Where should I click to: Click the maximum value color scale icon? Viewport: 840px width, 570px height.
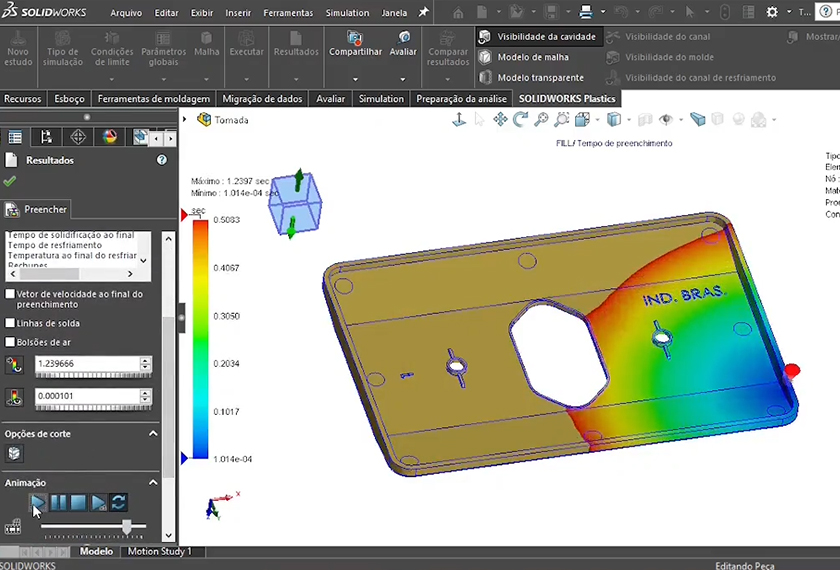click(x=14, y=365)
